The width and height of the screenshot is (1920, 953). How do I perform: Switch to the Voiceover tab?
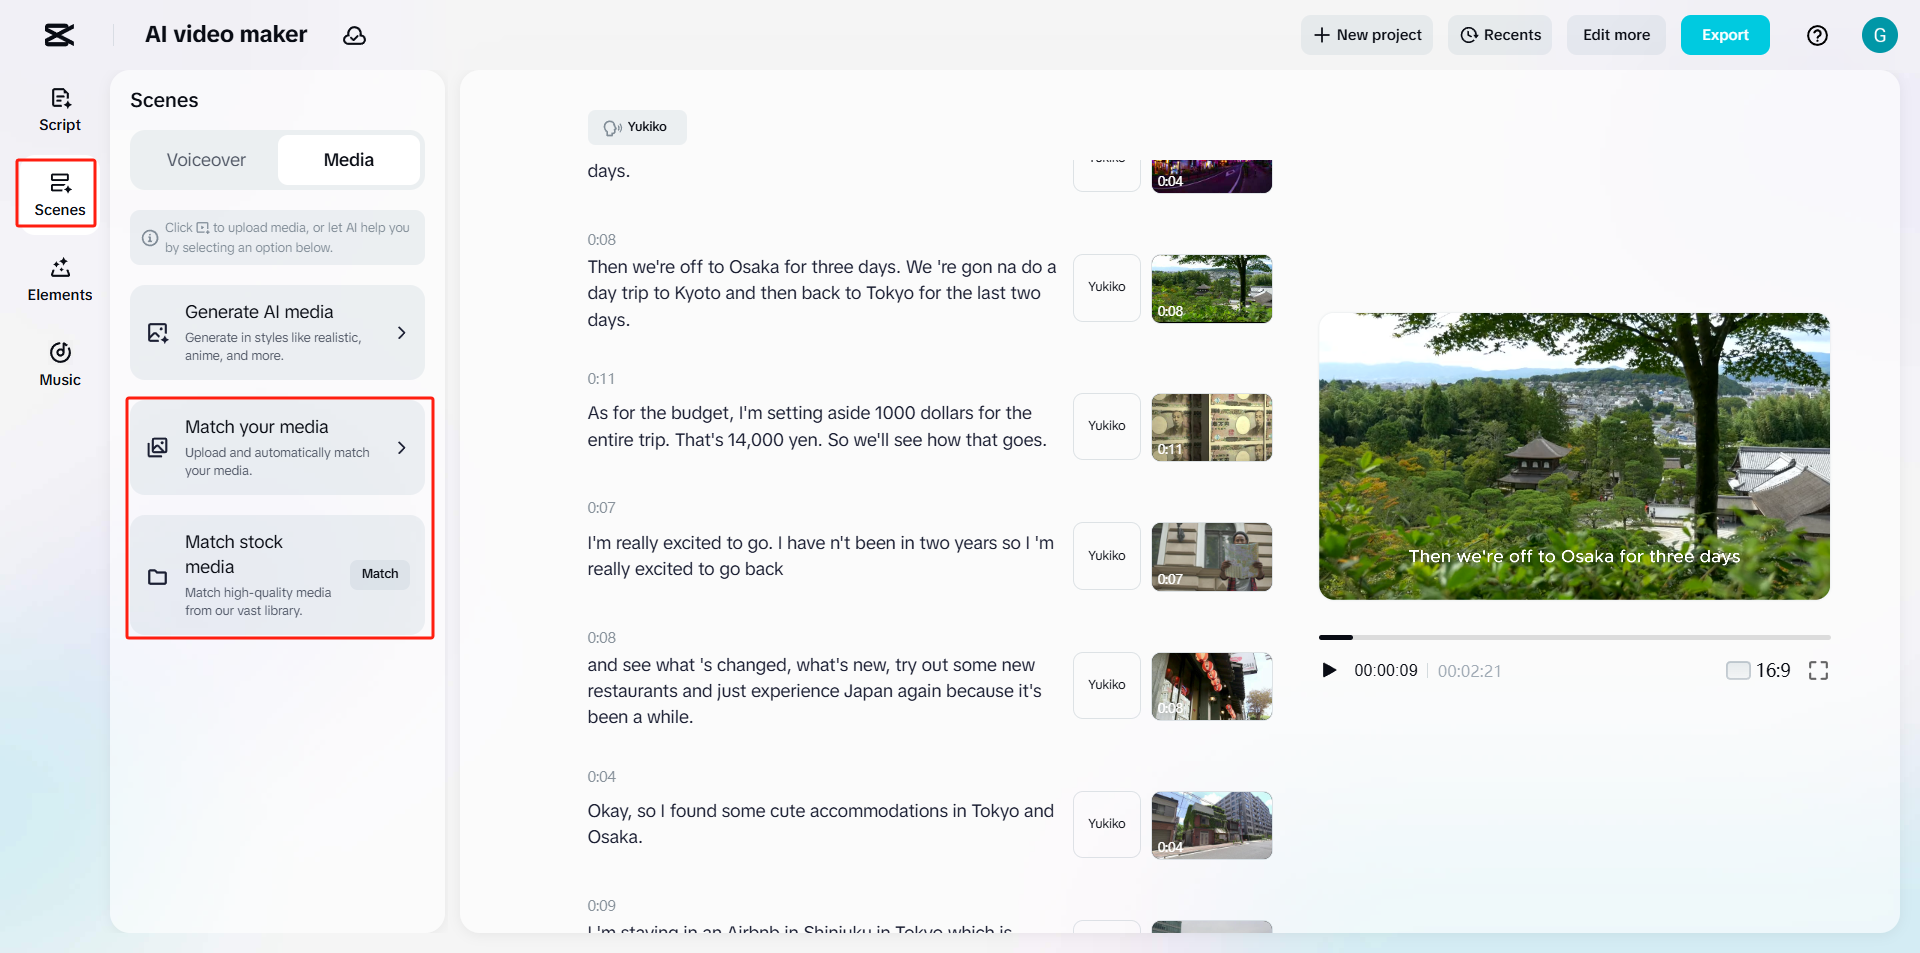click(206, 160)
